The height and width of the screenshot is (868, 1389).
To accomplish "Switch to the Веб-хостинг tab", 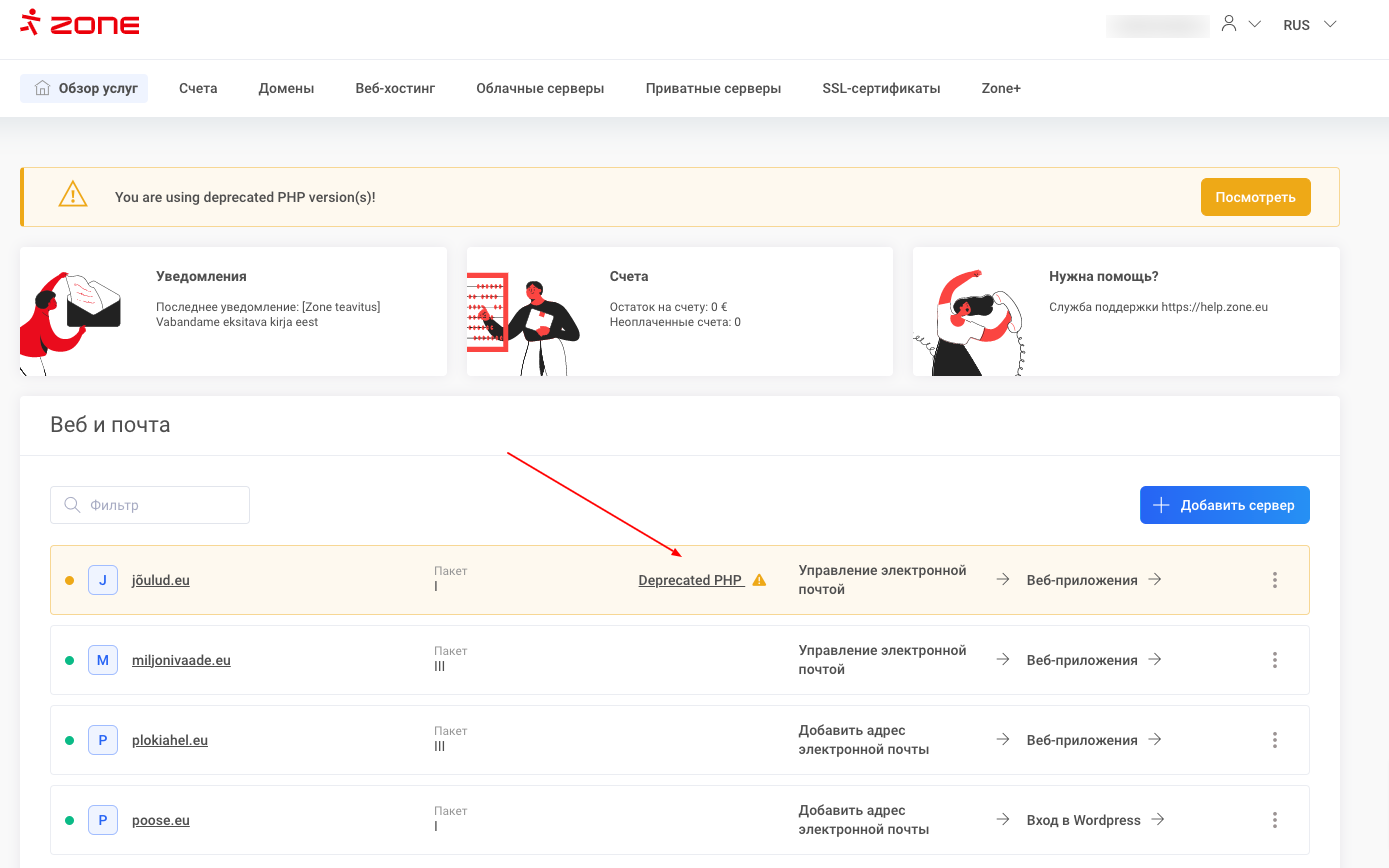I will click(x=395, y=88).
